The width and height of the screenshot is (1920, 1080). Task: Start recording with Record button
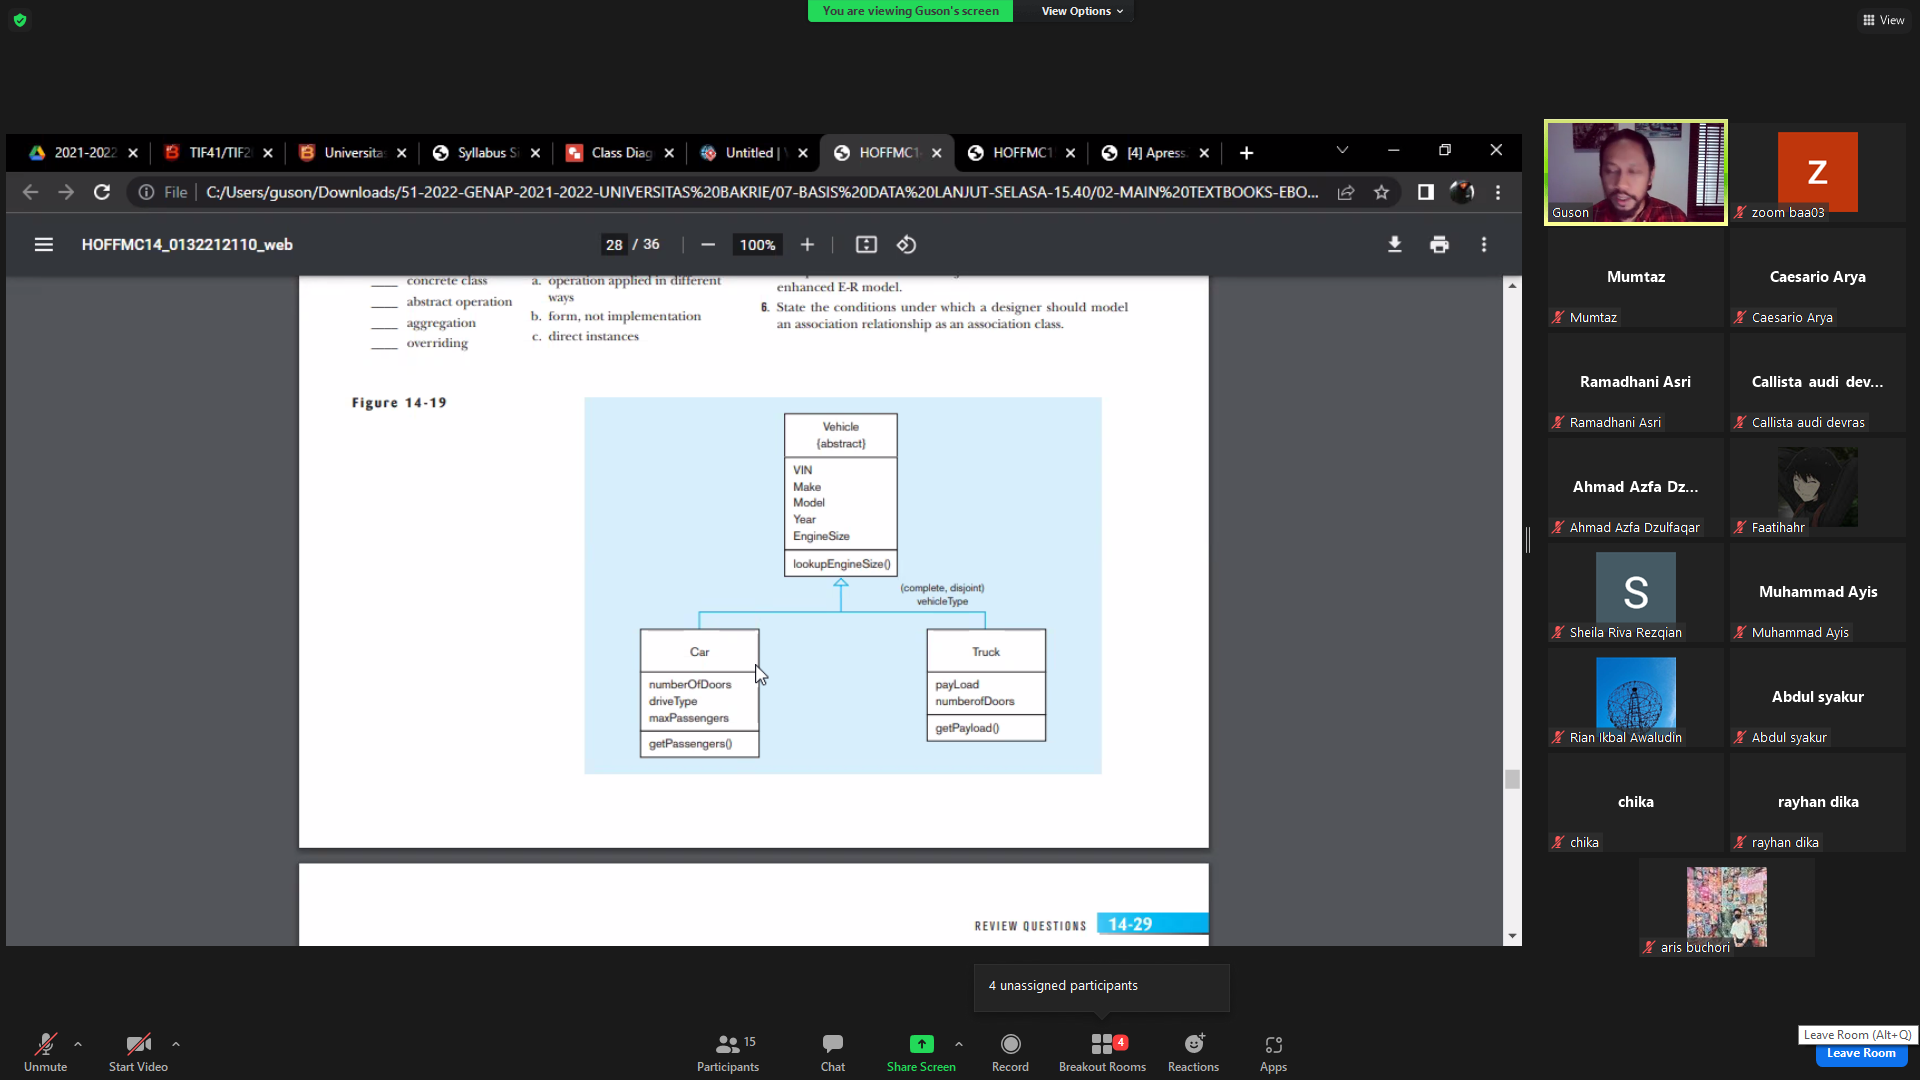tap(1010, 1053)
